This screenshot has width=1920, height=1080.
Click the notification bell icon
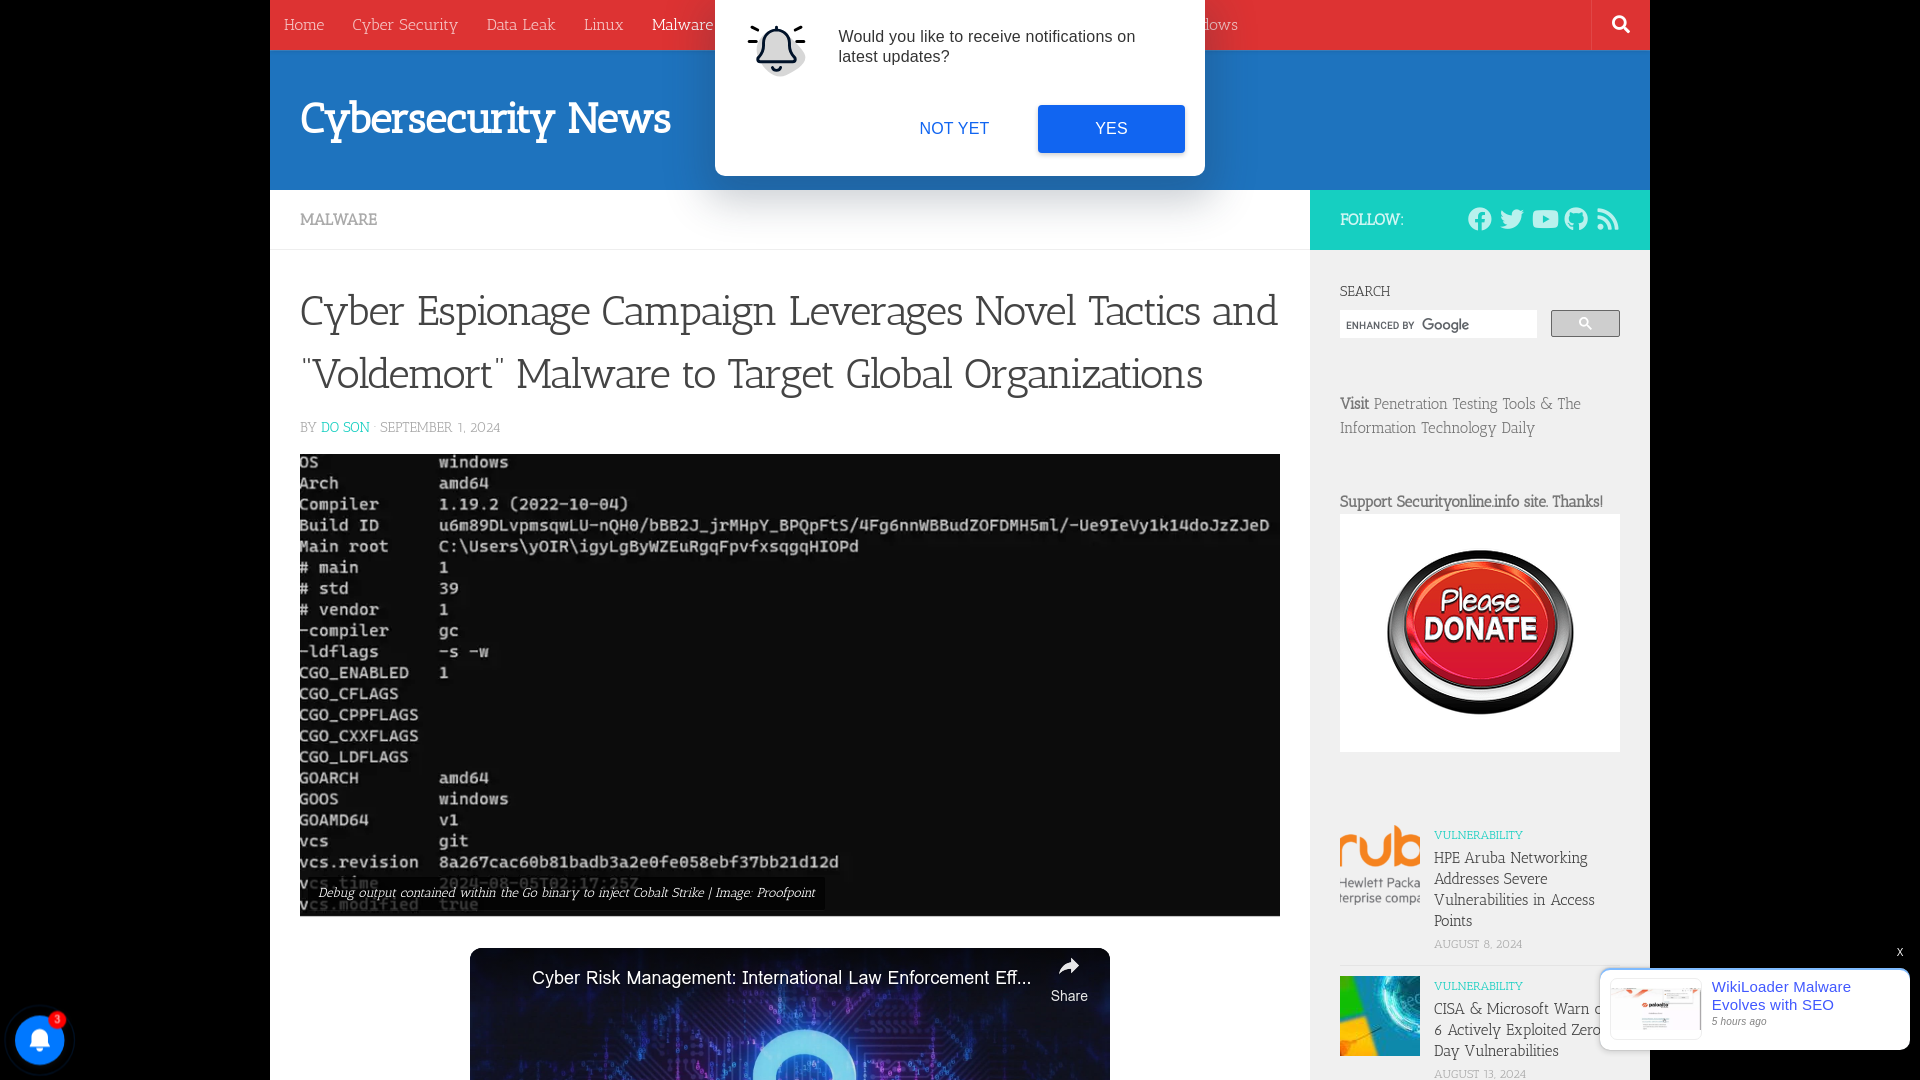point(38,1040)
